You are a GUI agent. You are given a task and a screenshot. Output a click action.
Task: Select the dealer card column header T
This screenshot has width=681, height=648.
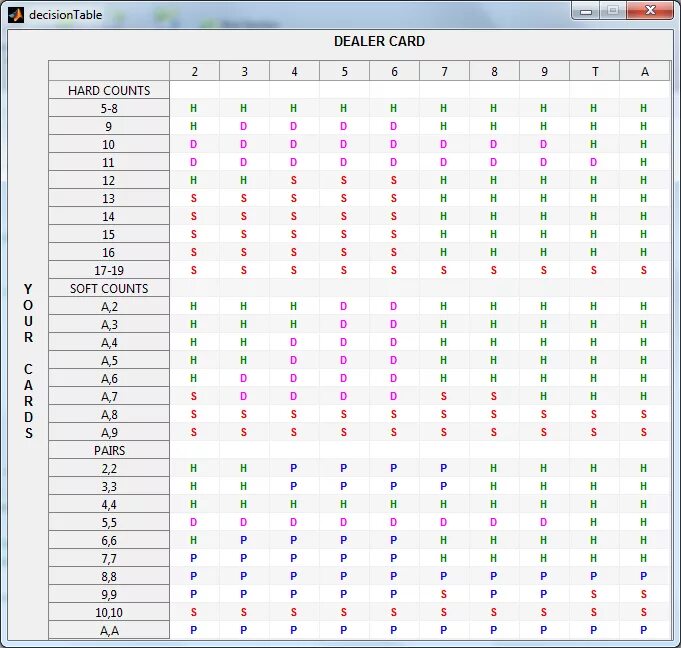pyautogui.click(x=594, y=71)
